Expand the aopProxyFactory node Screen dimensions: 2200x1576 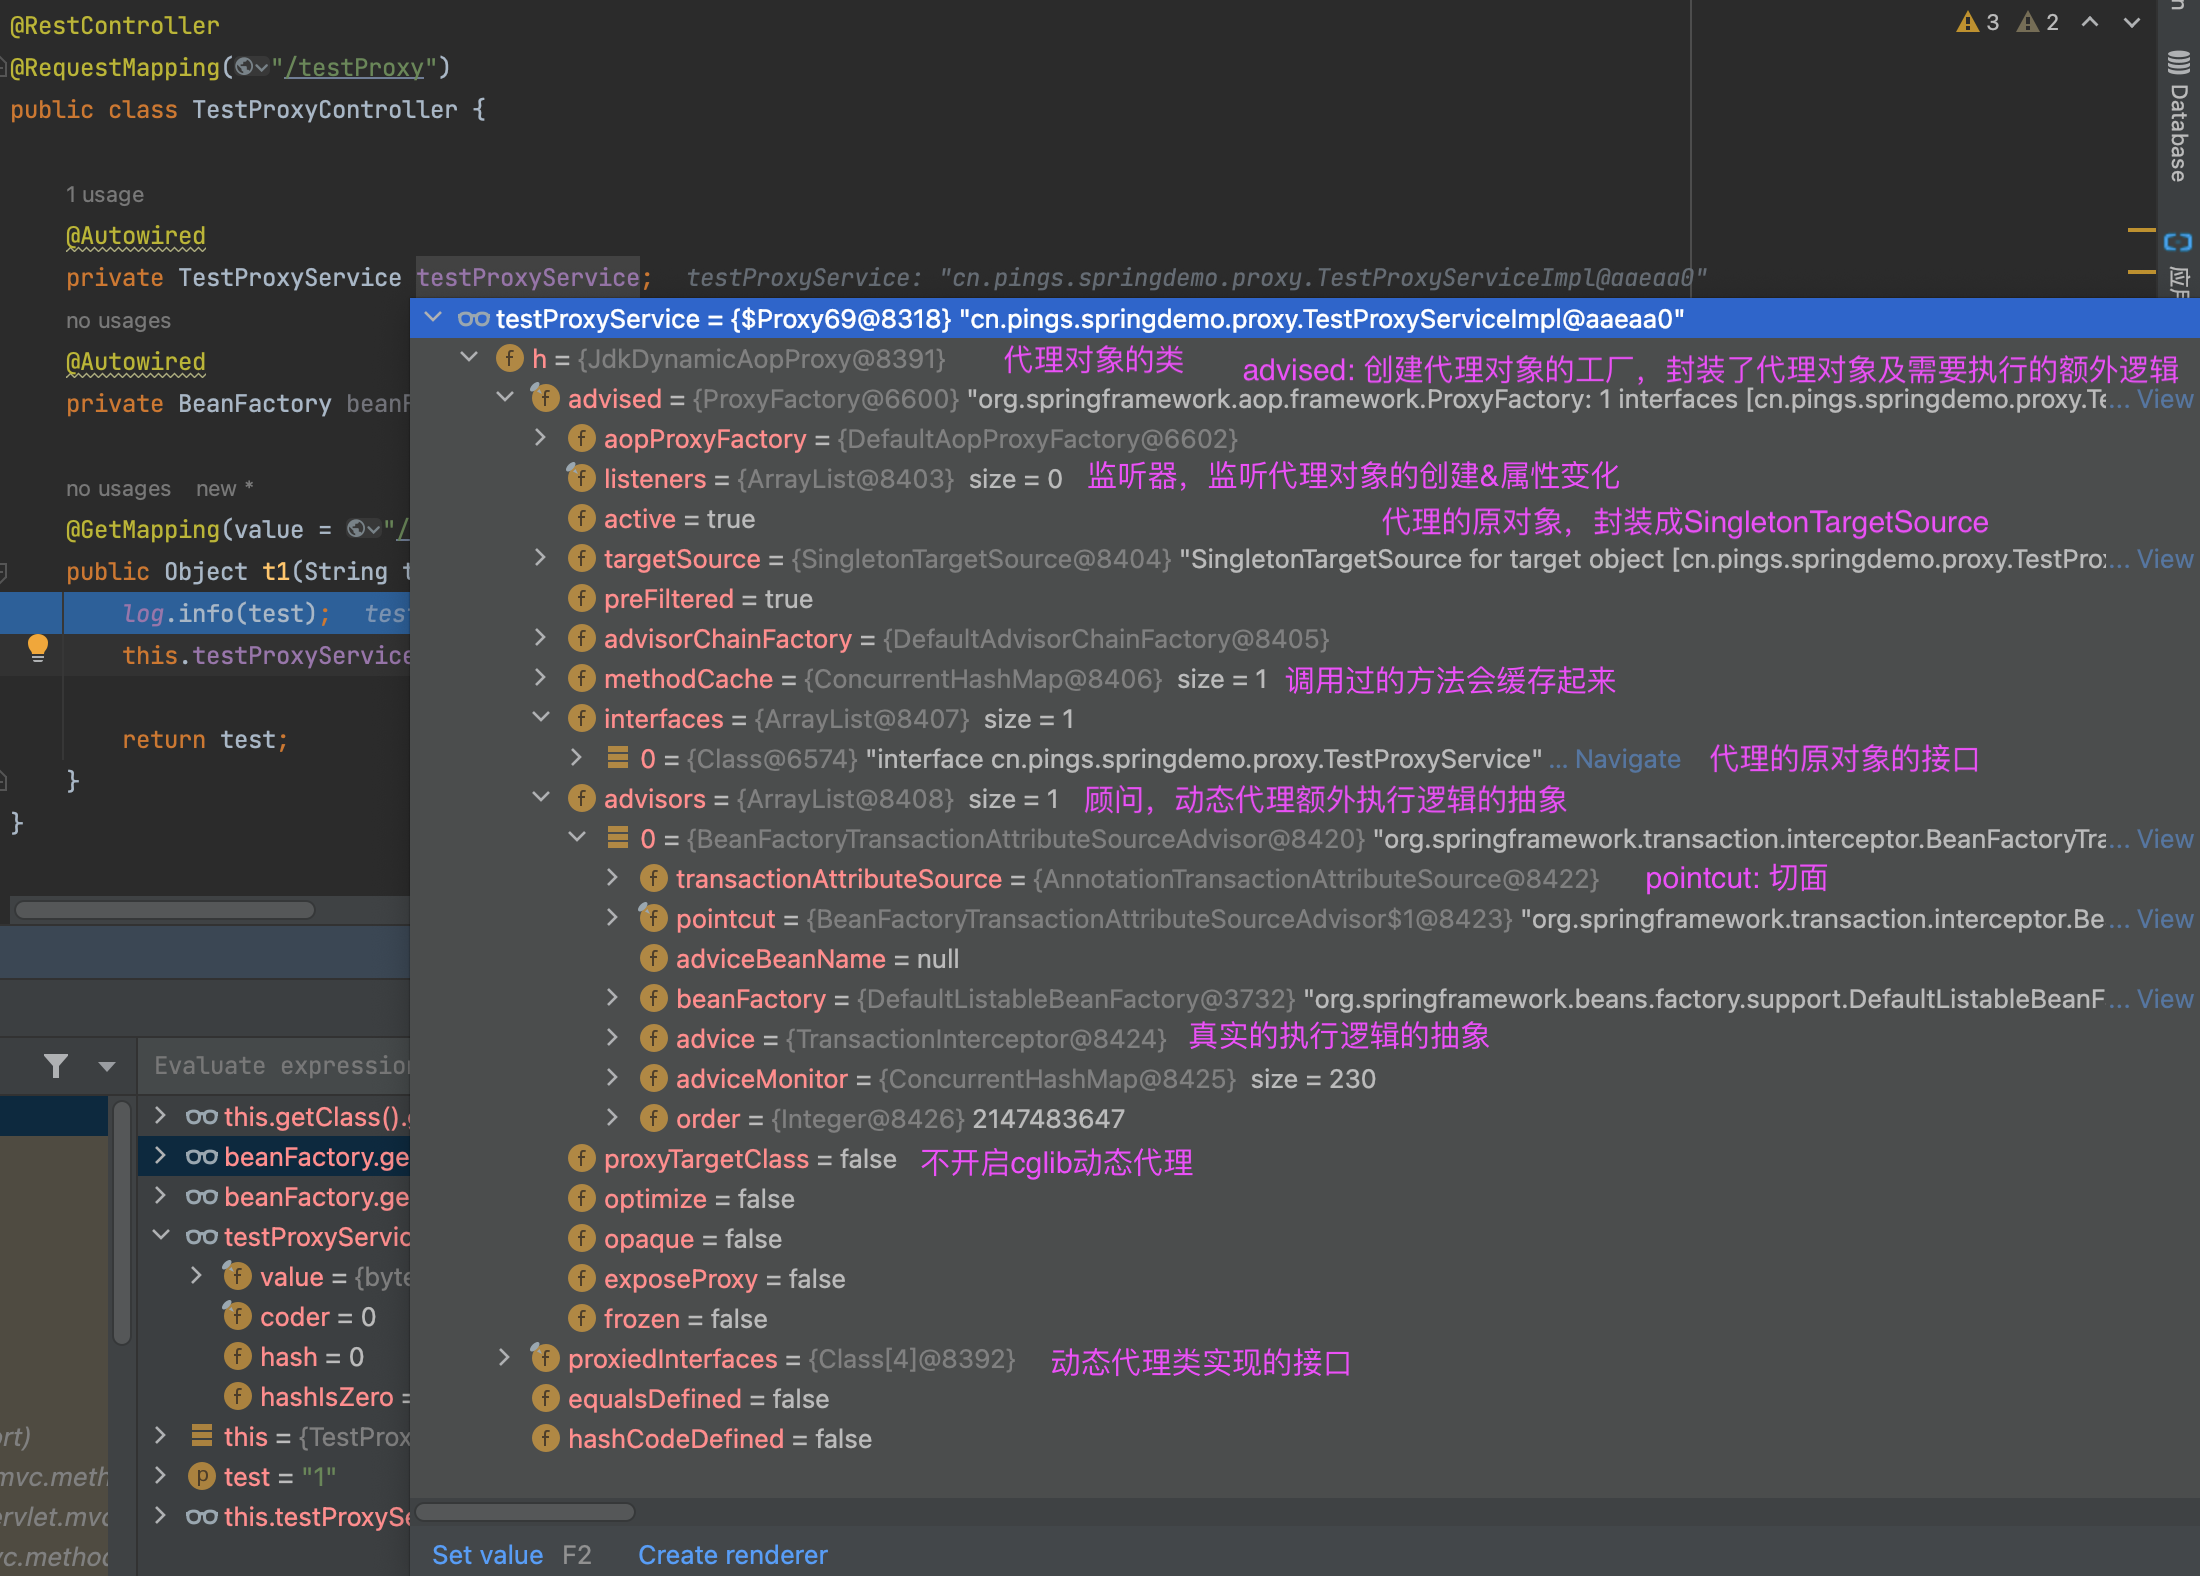541,438
